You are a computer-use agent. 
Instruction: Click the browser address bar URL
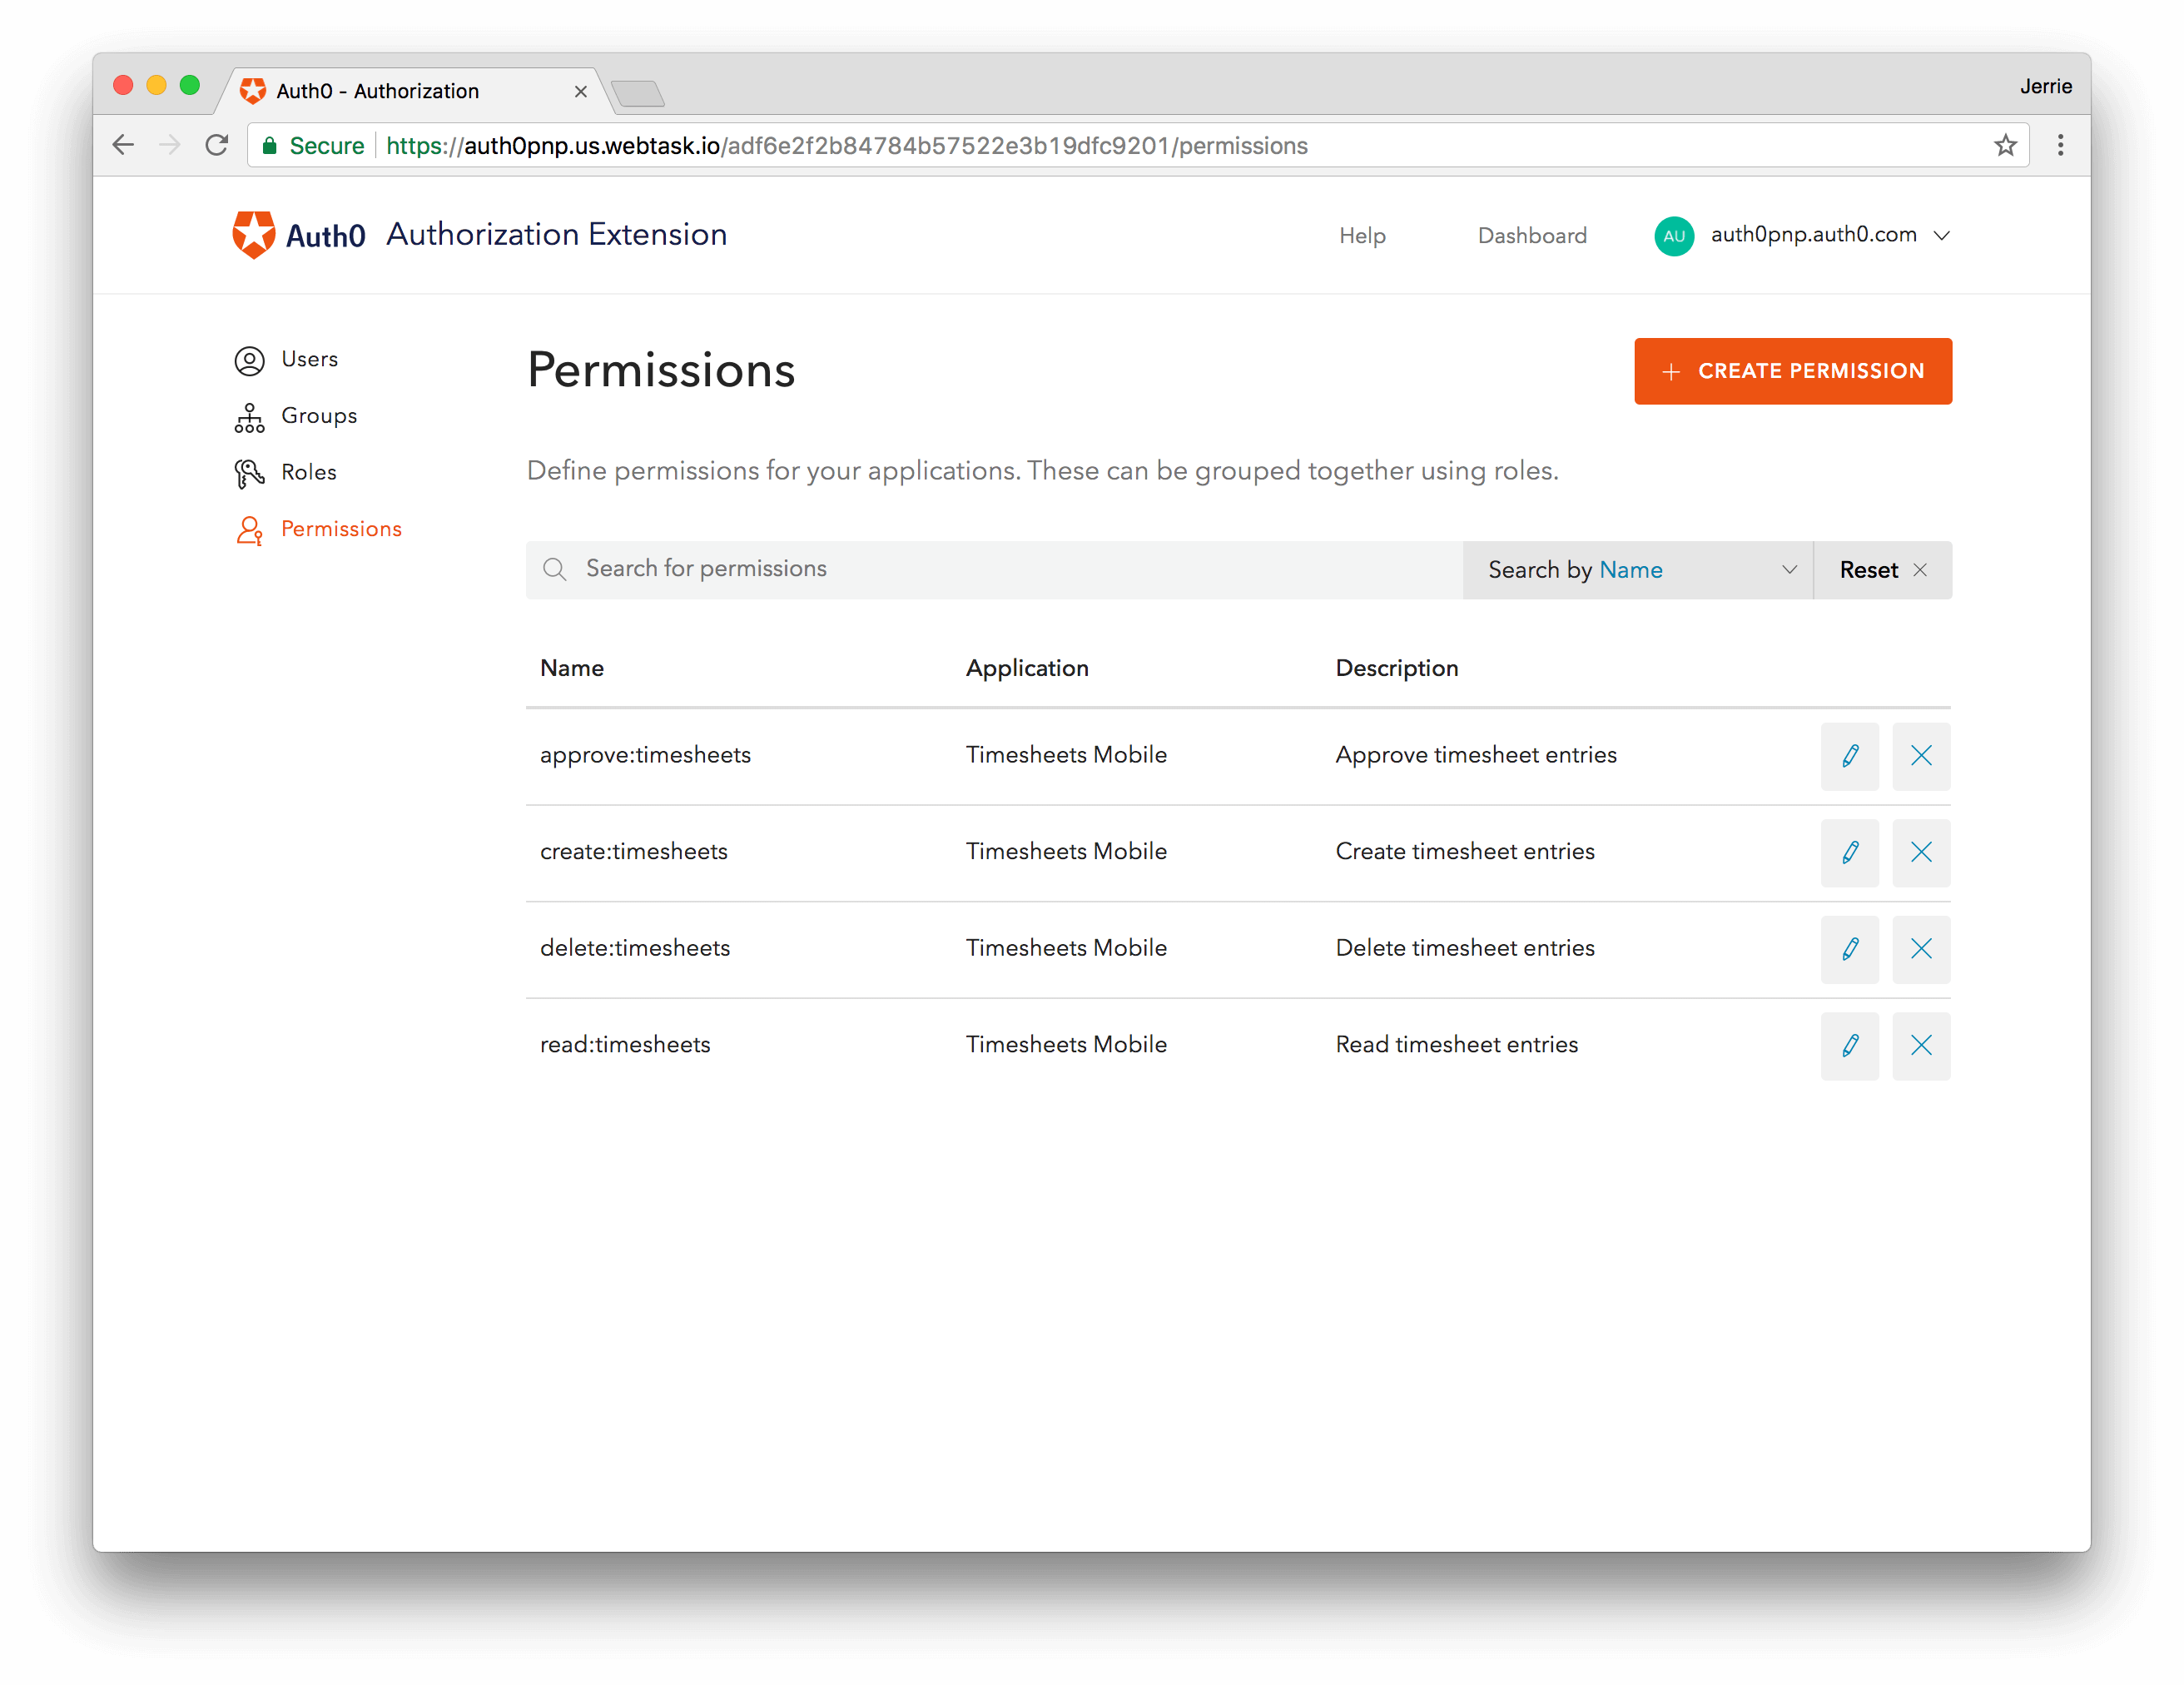846,146
